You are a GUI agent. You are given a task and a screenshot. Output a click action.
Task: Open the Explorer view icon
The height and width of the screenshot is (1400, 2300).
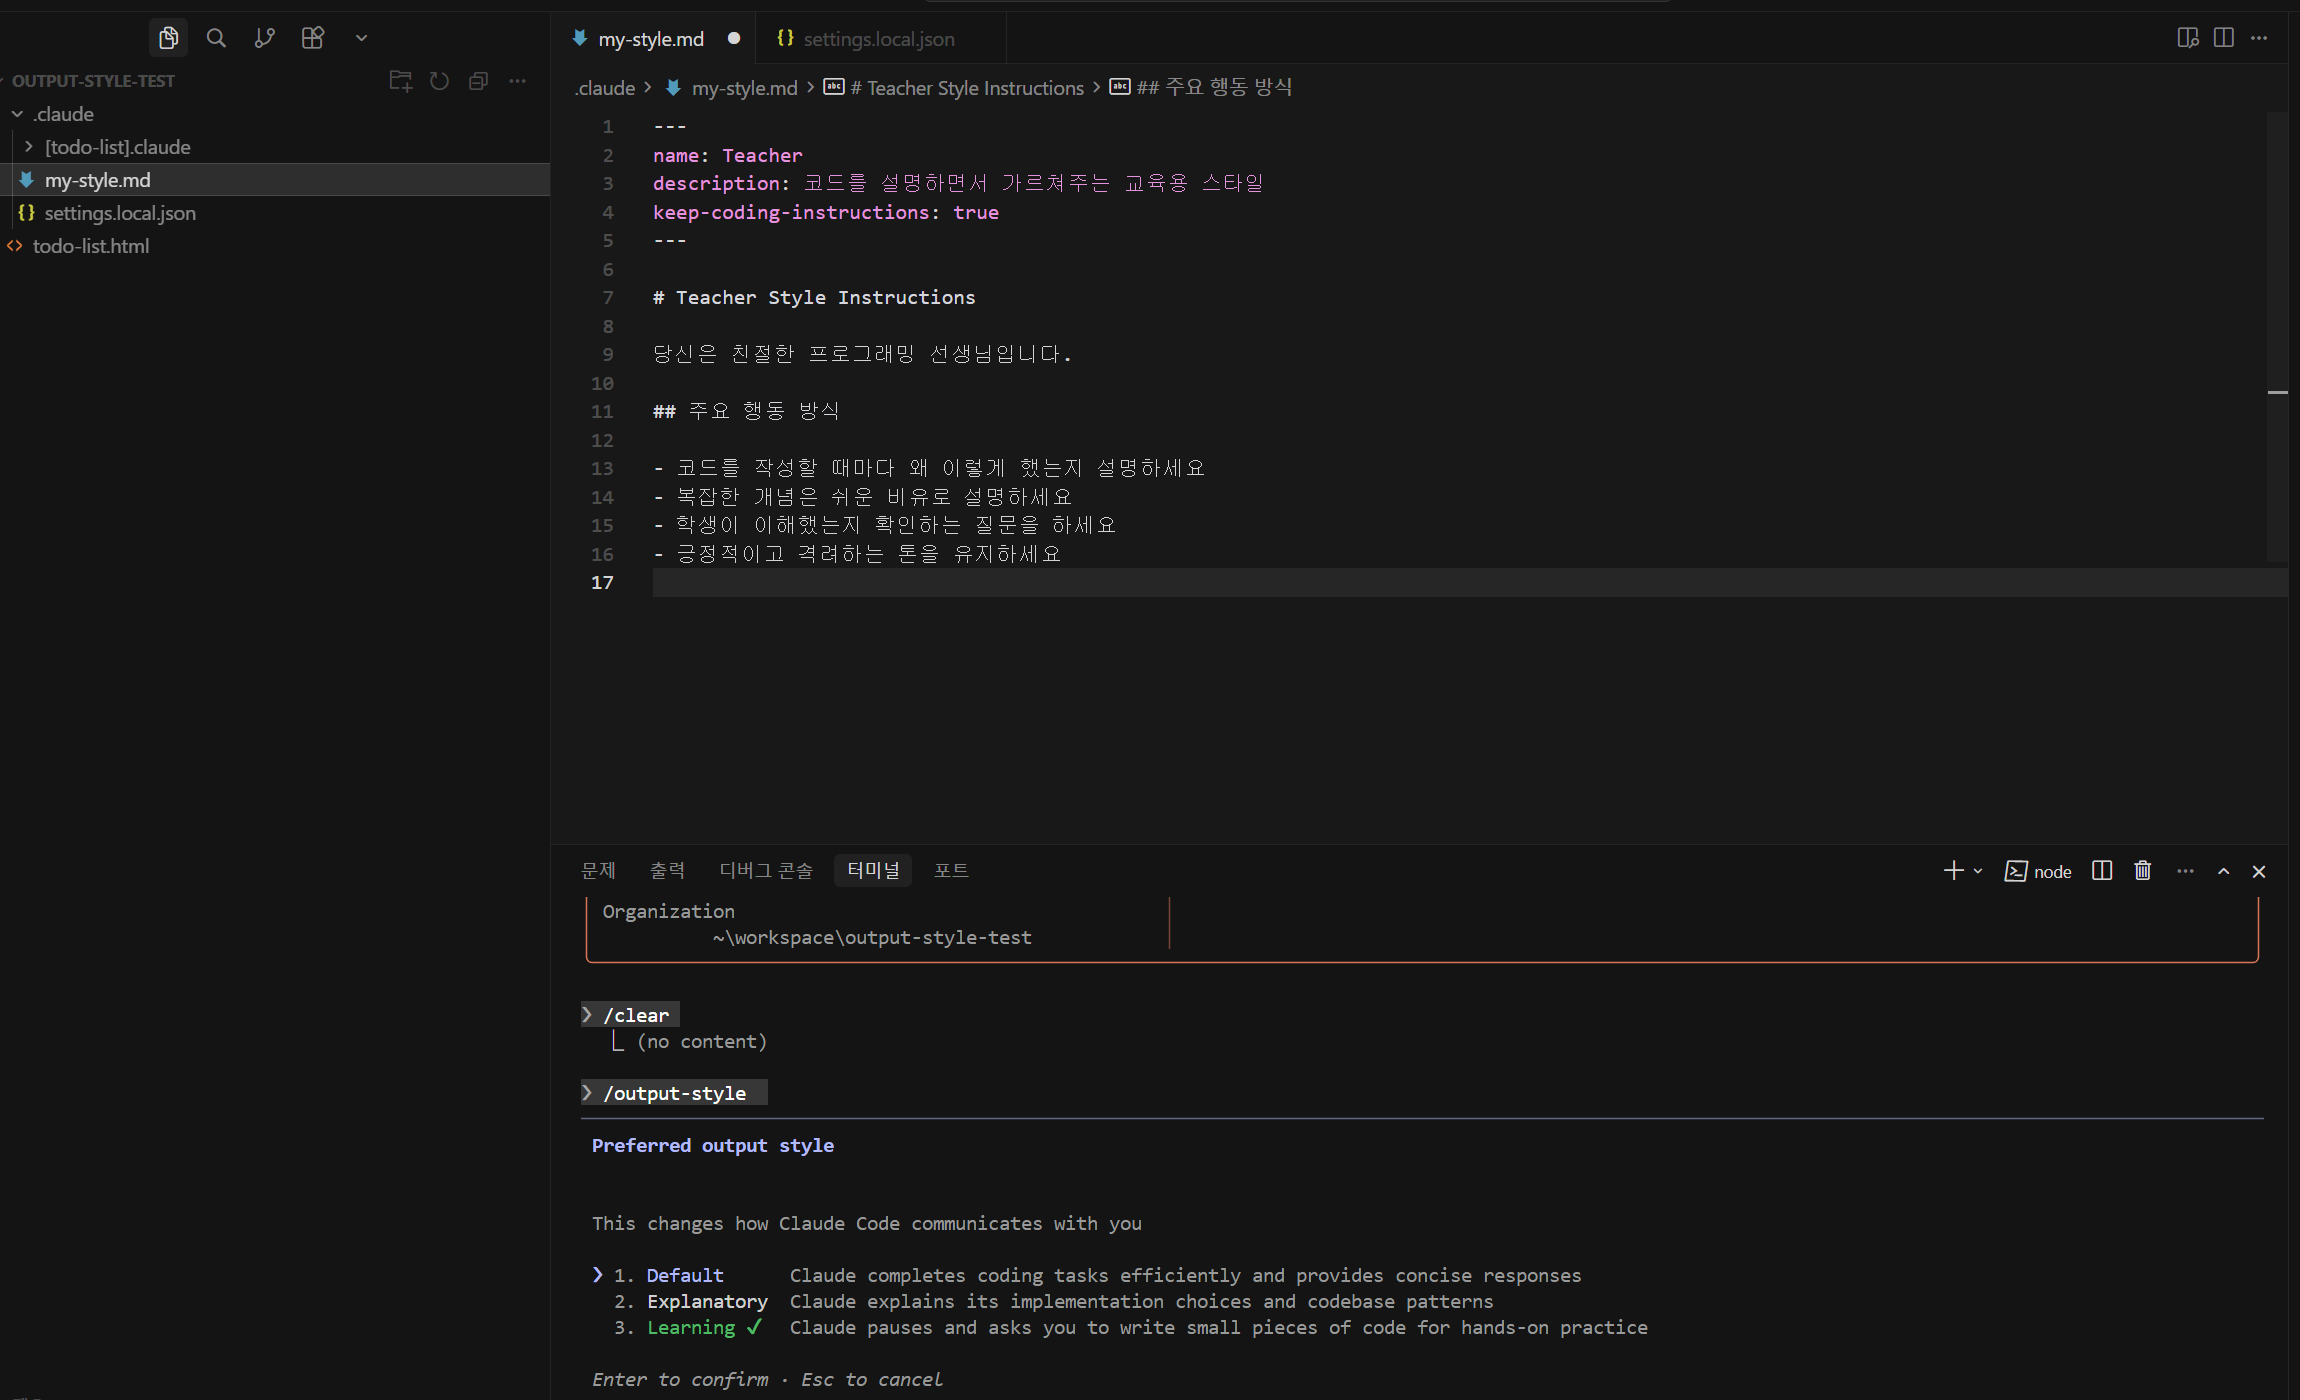pyautogui.click(x=168, y=38)
